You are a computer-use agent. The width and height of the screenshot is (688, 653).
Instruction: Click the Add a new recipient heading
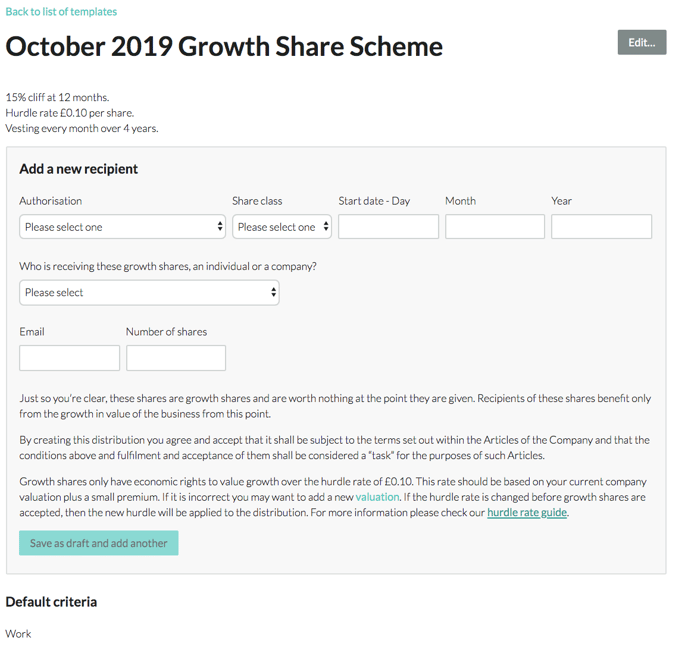pyautogui.click(x=79, y=169)
